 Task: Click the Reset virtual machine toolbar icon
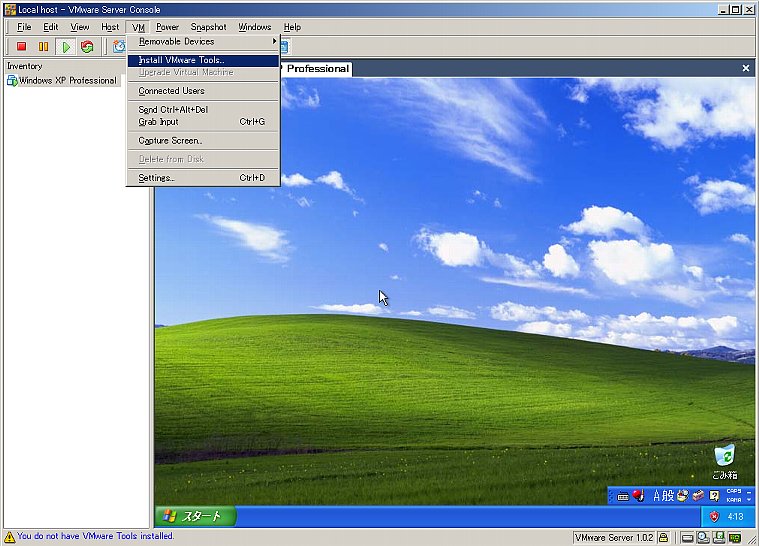tap(87, 46)
